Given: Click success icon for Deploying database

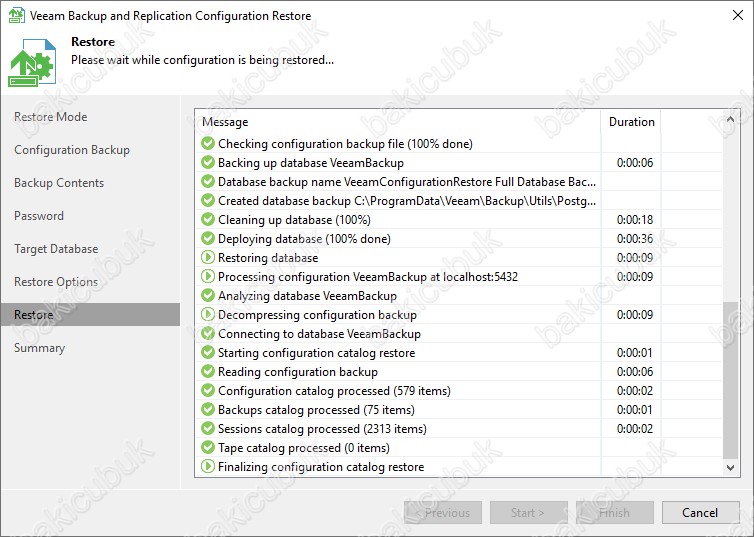Looking at the screenshot, I should (208, 238).
